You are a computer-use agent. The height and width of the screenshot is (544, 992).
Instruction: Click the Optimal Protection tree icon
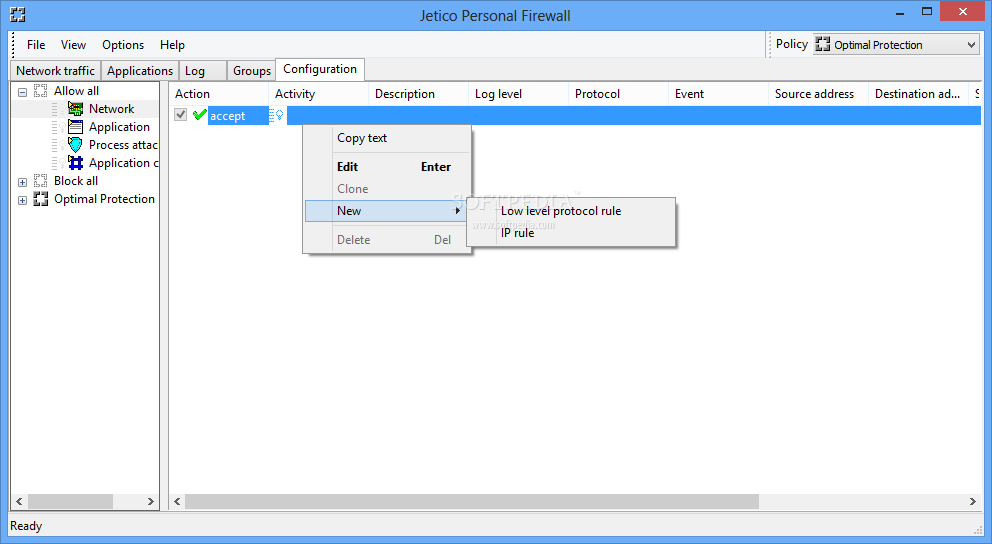click(x=40, y=199)
